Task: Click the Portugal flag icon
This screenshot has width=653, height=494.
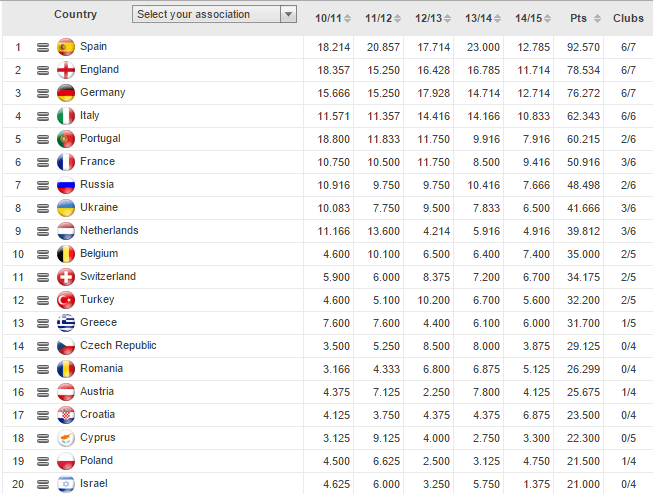Action: pos(66,139)
